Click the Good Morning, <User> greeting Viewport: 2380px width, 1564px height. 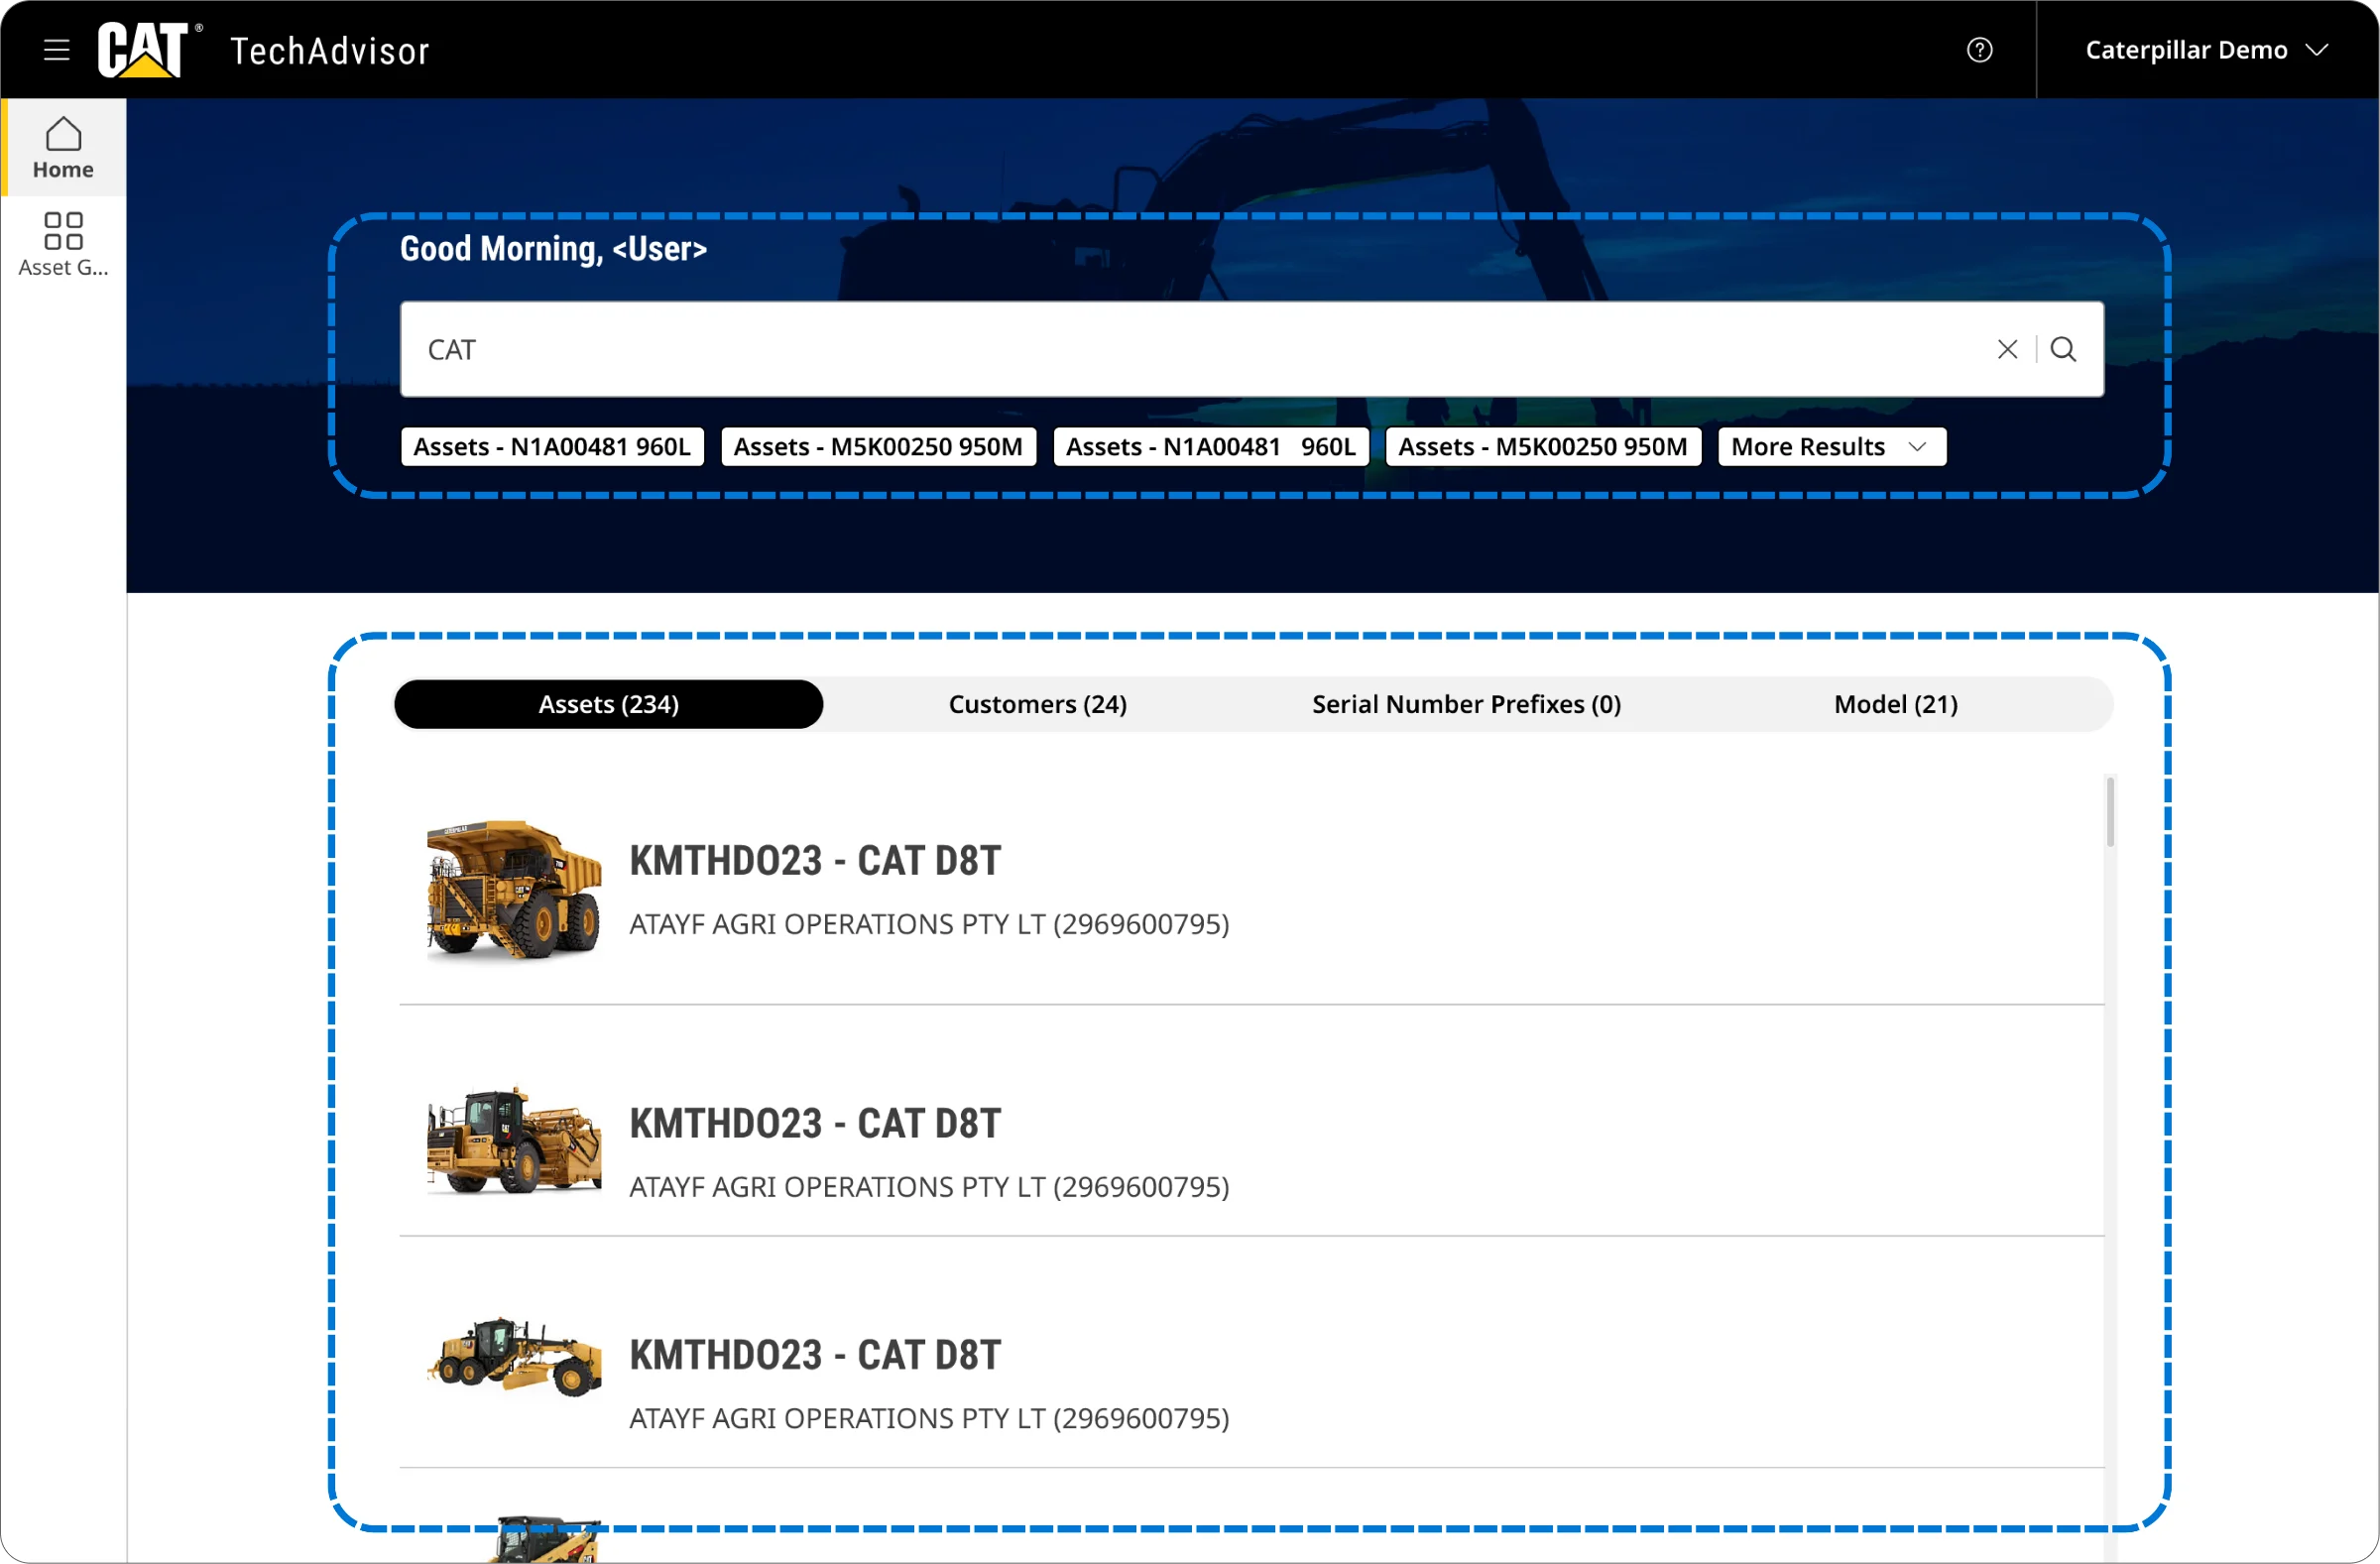(x=553, y=249)
